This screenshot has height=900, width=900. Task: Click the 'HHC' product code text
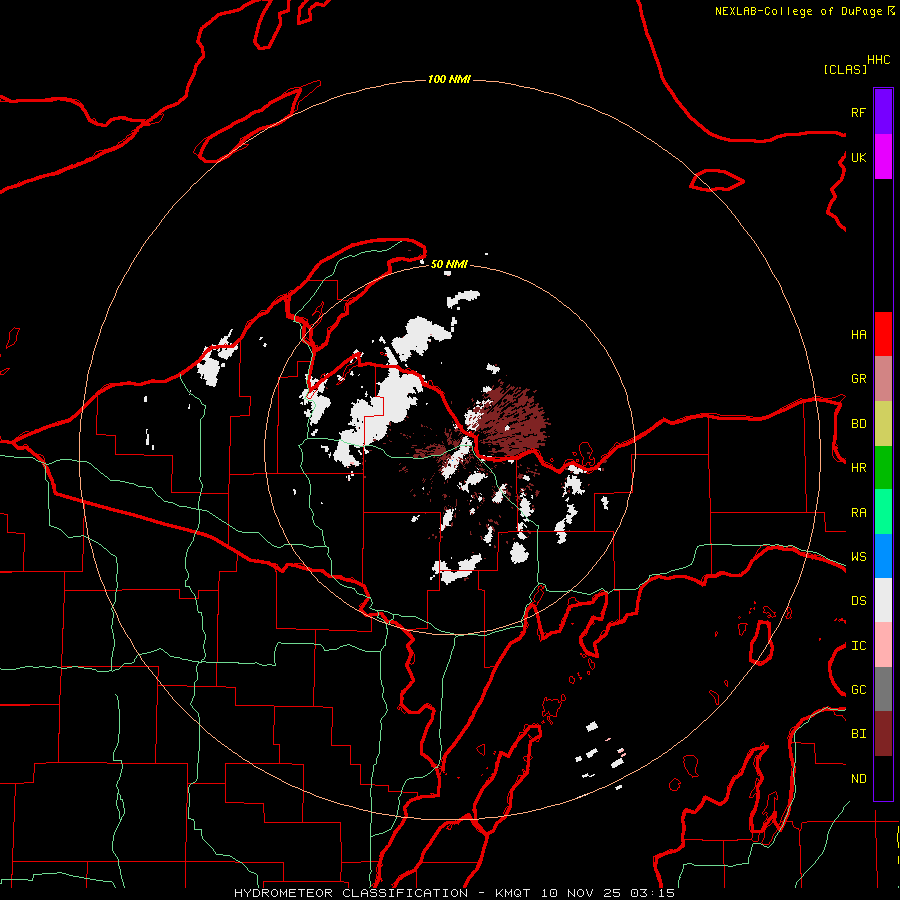[x=878, y=60]
